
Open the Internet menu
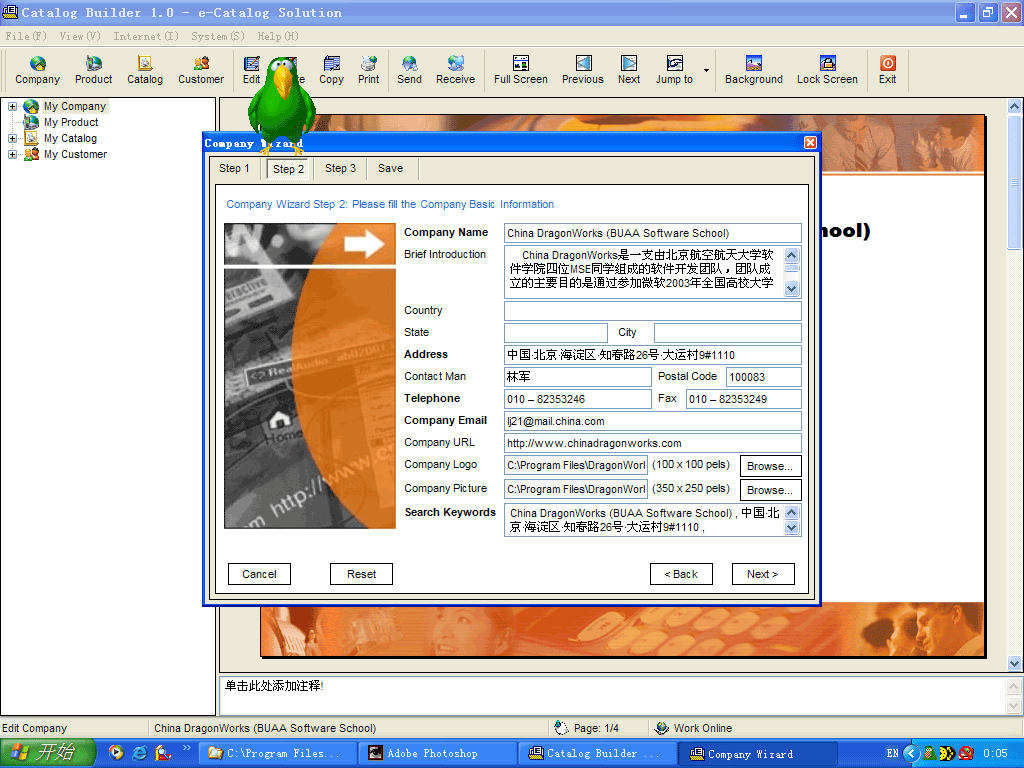pos(146,36)
